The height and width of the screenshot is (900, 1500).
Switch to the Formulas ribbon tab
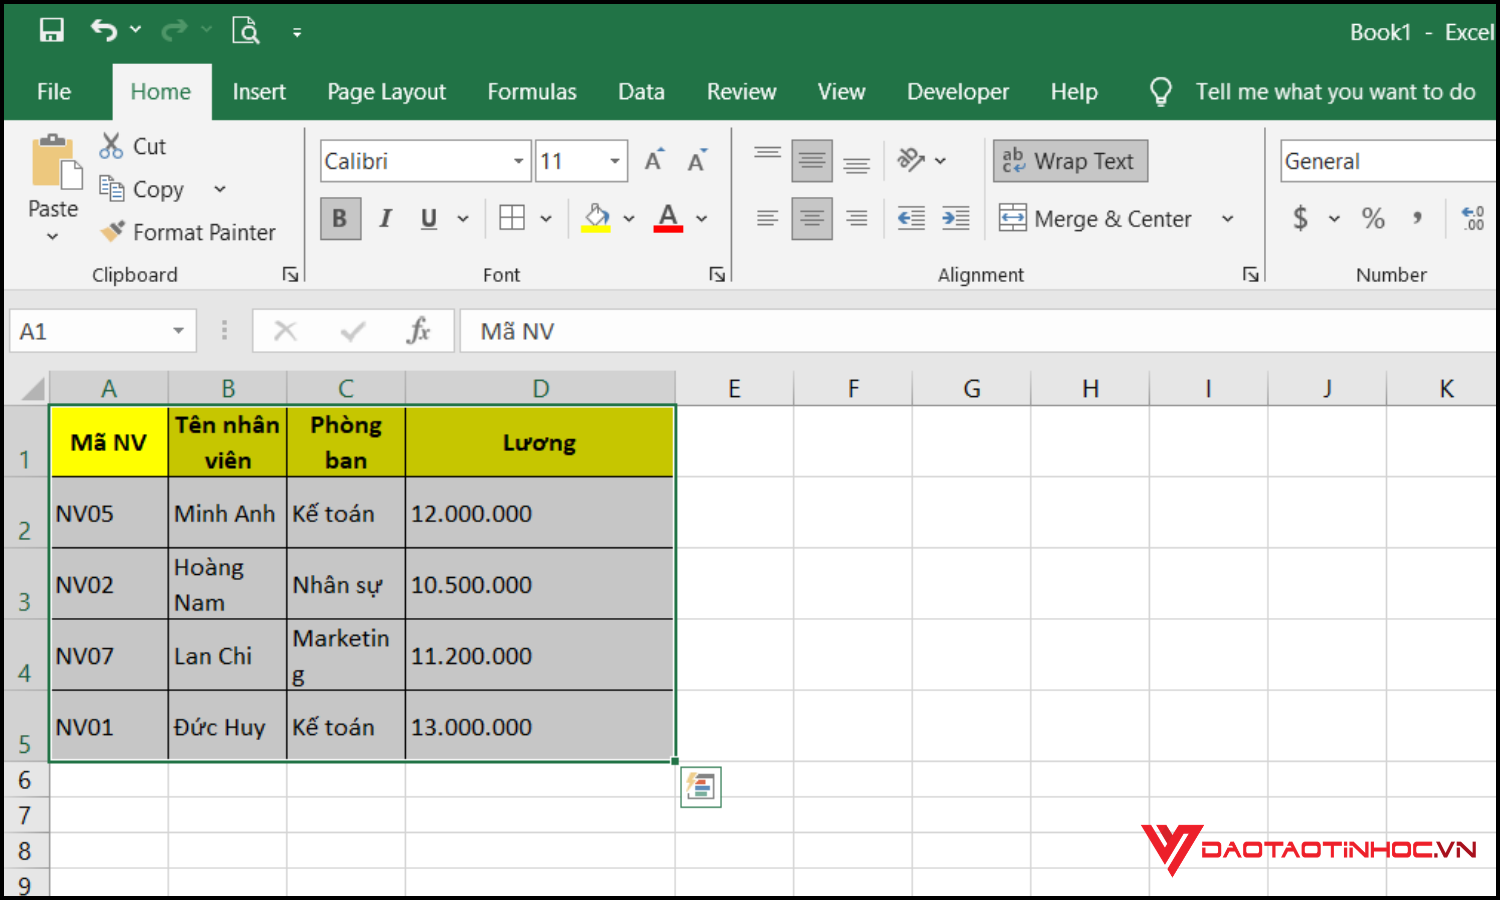click(x=532, y=91)
